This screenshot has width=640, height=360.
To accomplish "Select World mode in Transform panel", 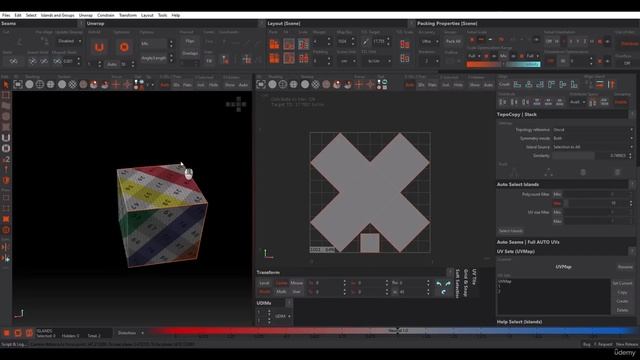I will pyautogui.click(x=264, y=292).
